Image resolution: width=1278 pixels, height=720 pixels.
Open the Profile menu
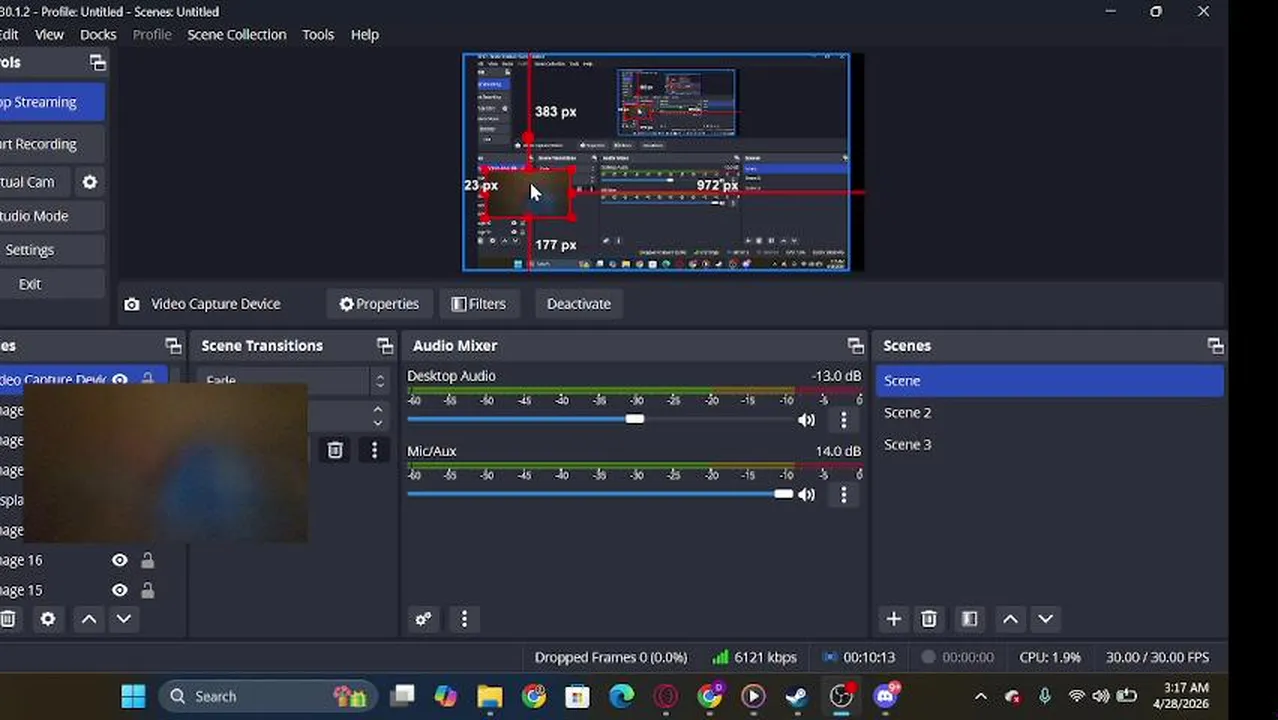pos(152,34)
